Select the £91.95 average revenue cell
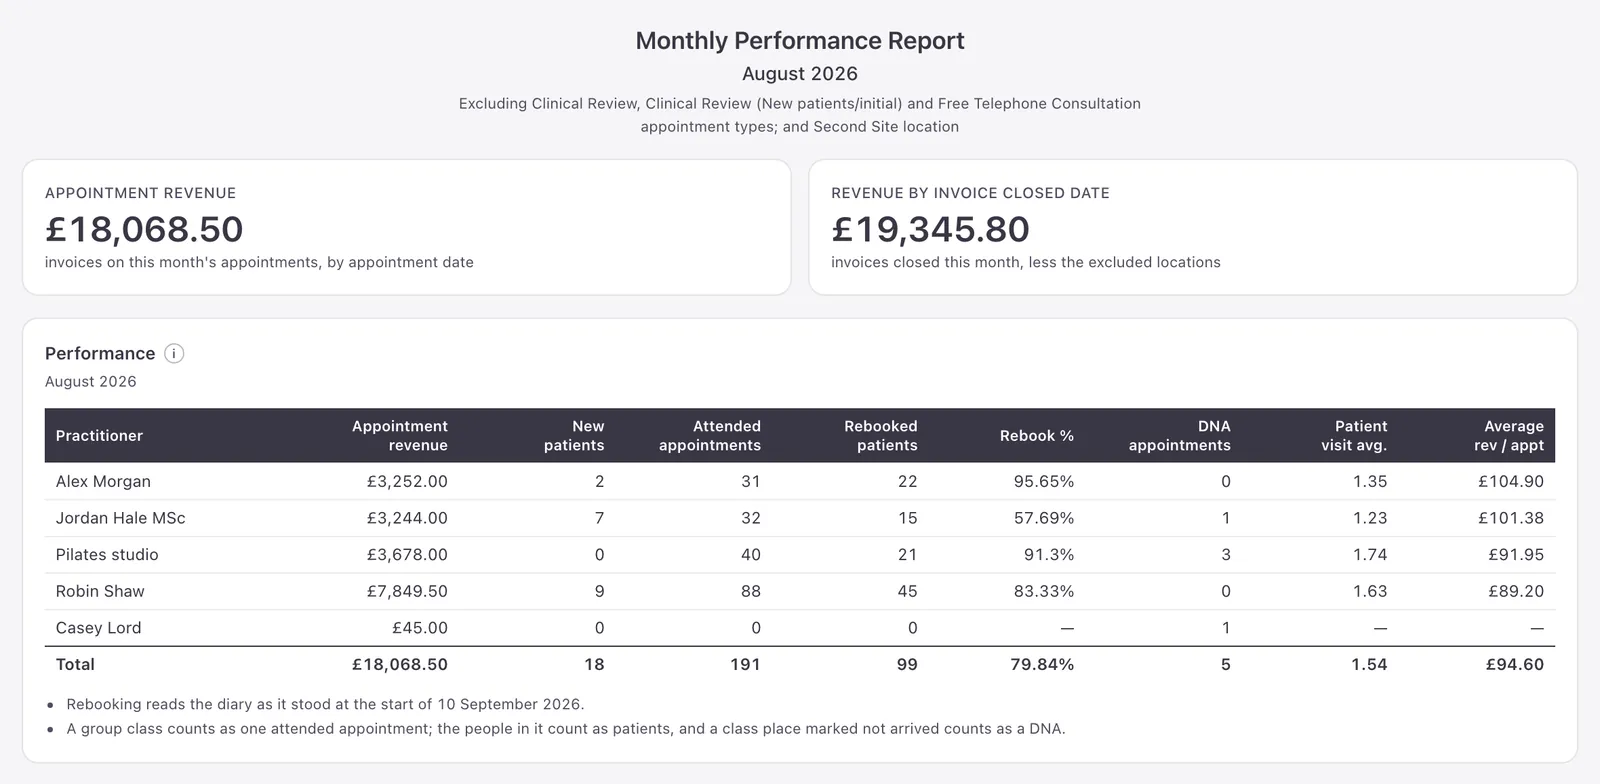This screenshot has width=1600, height=784. [1516, 555]
